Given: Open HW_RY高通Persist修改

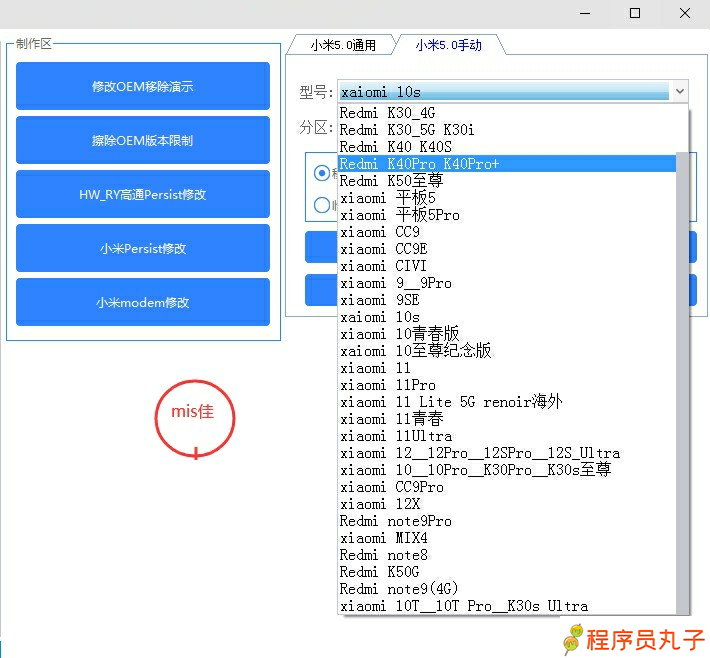Looking at the screenshot, I should click(x=143, y=194).
